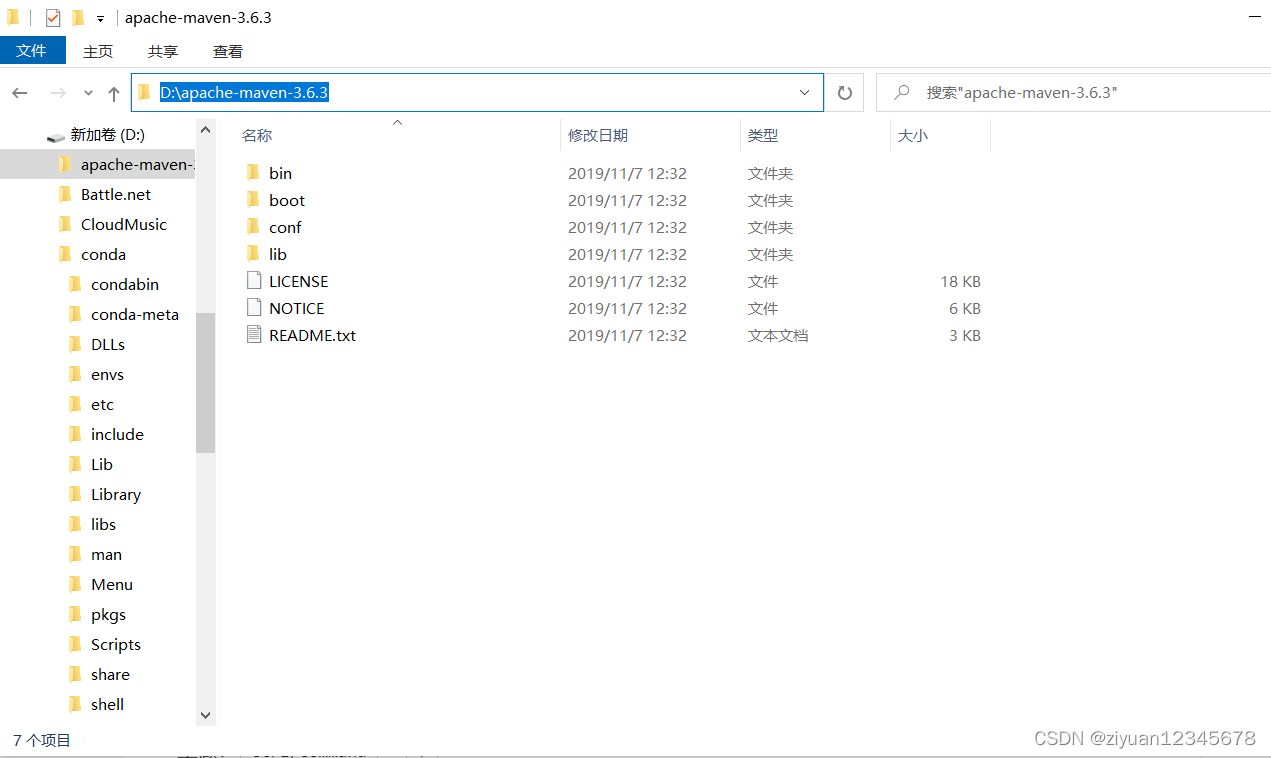
Task: Select the NOTICE file icon
Action: coord(253,308)
